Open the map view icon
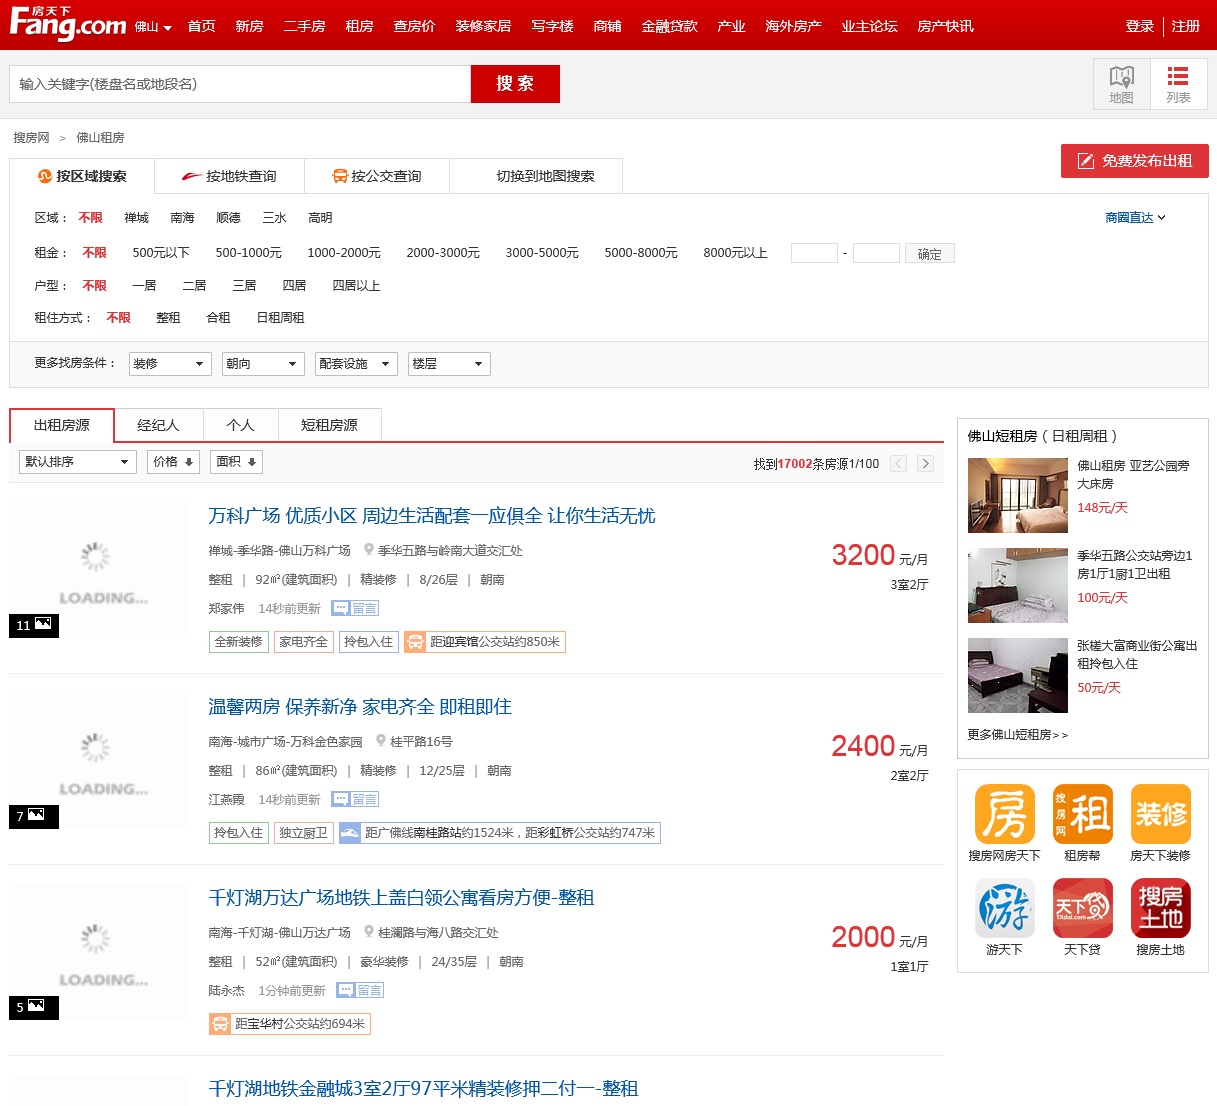Screen dimensions: 1217x1106 coord(1122,84)
